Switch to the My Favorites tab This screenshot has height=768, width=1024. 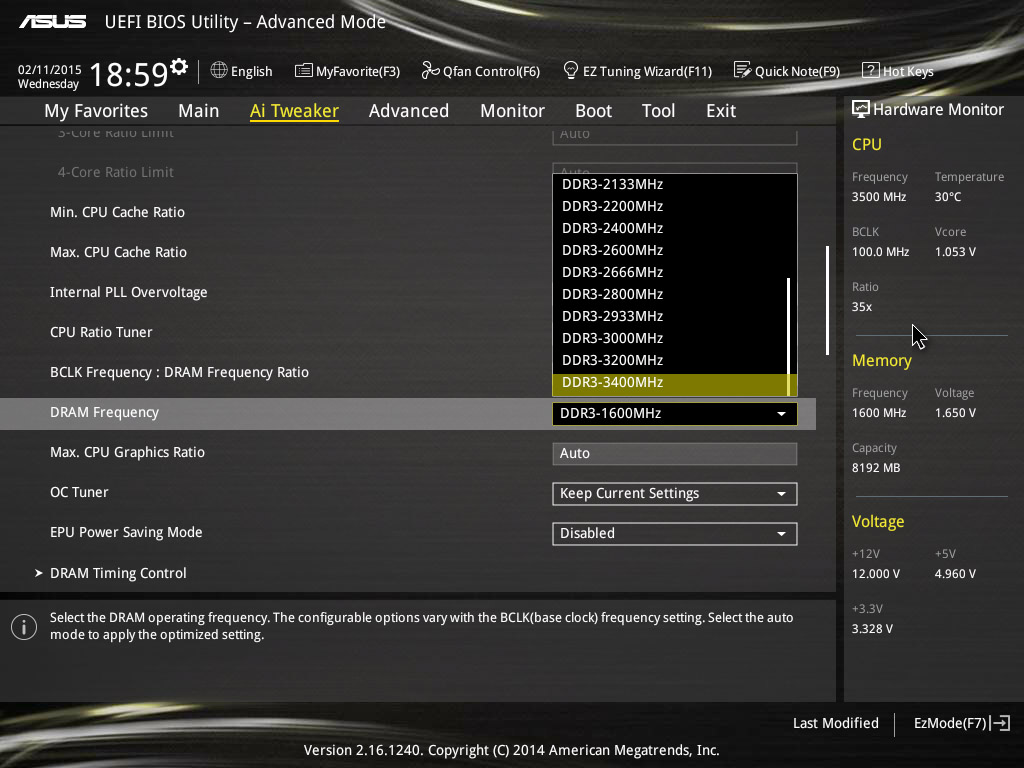coord(96,110)
